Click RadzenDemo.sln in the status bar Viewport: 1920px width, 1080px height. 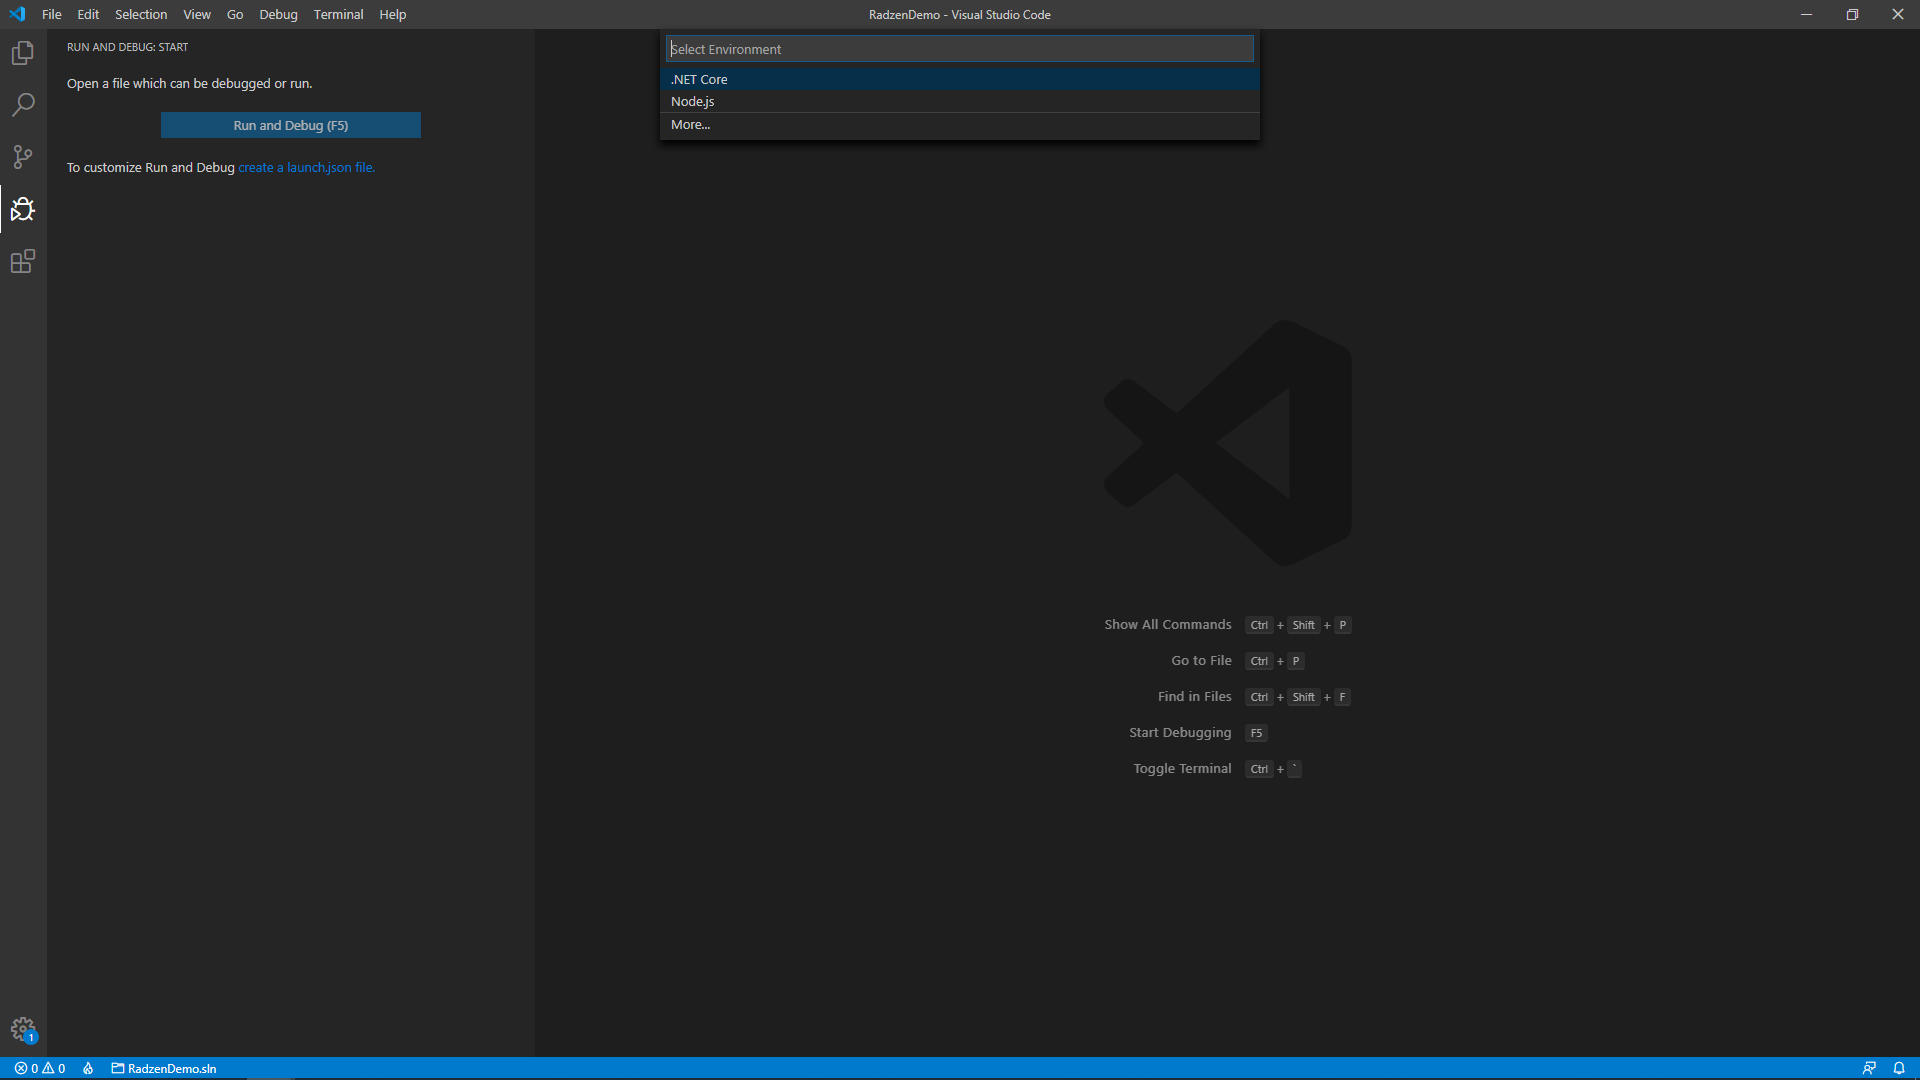[164, 1068]
